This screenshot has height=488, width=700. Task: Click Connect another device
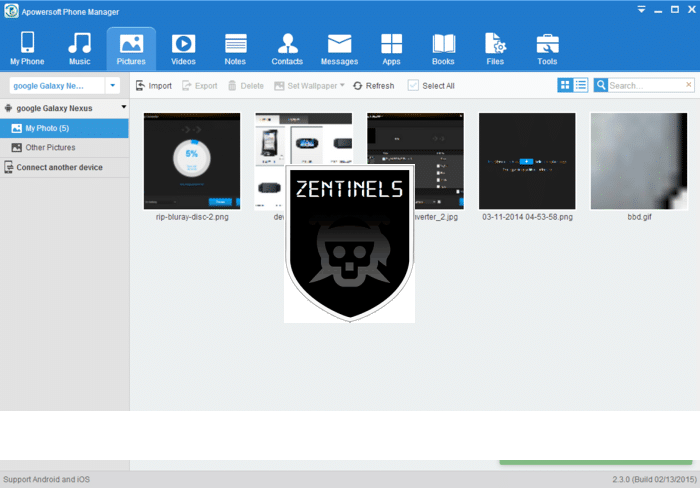click(x=64, y=167)
